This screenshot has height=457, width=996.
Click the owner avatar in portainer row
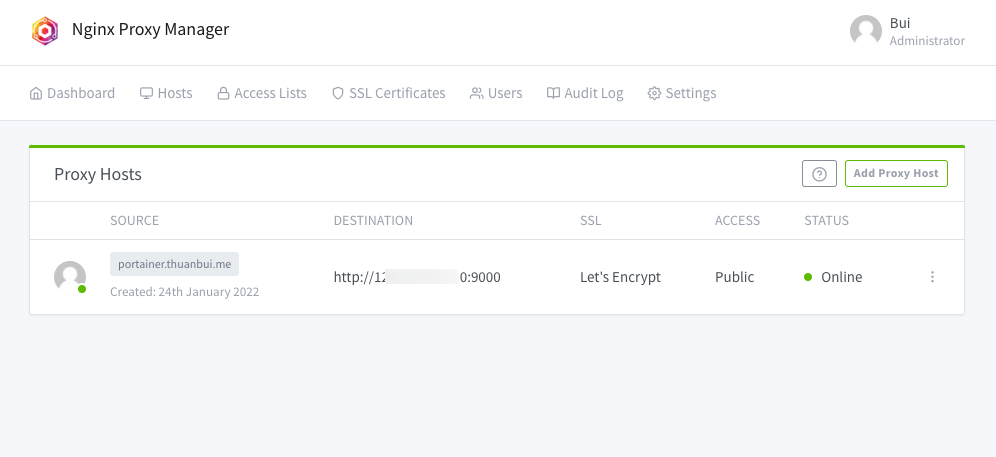coord(70,277)
